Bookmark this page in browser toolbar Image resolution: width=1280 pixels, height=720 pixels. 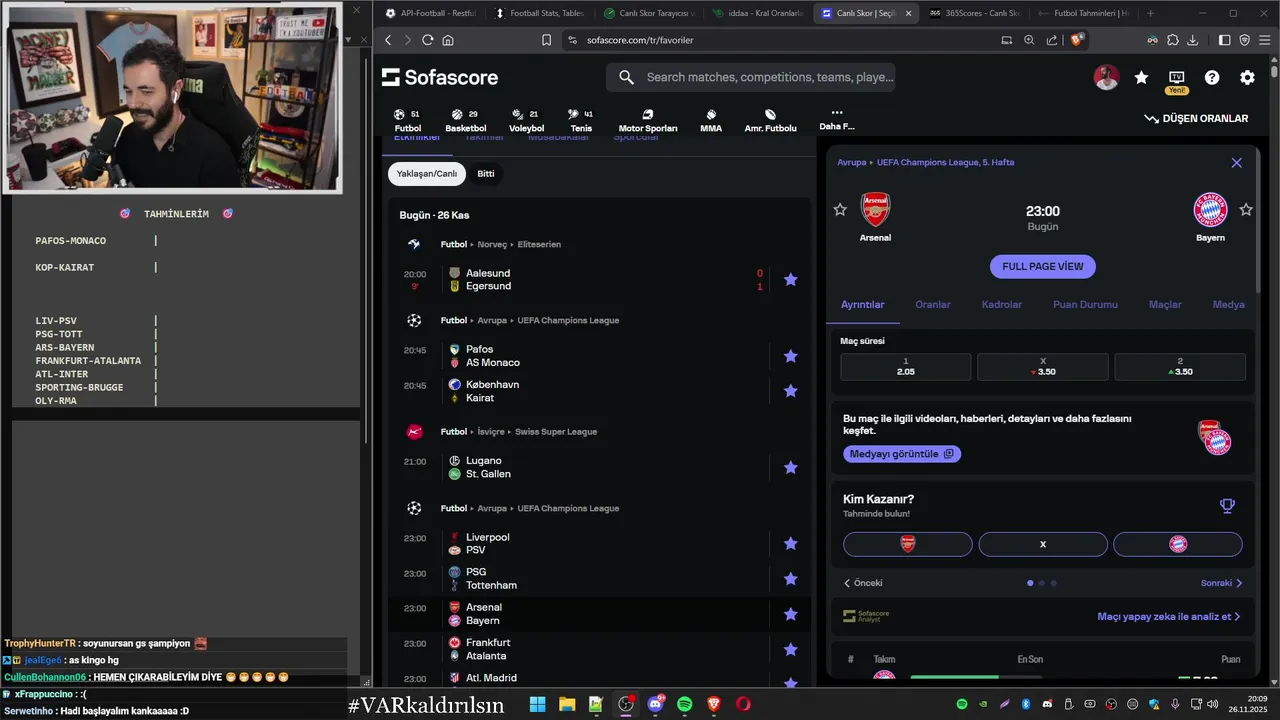(546, 40)
